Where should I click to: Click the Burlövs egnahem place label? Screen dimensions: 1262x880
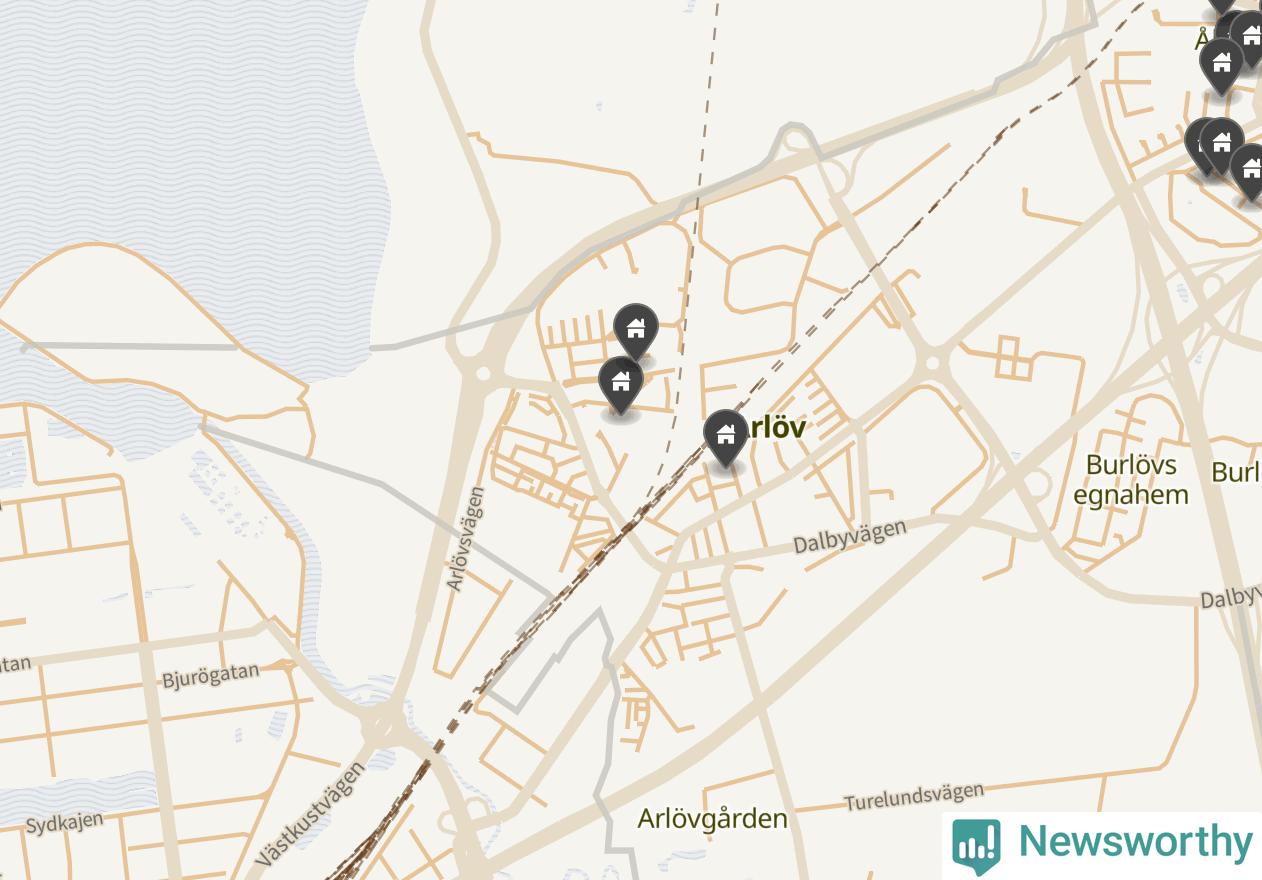coord(1130,480)
